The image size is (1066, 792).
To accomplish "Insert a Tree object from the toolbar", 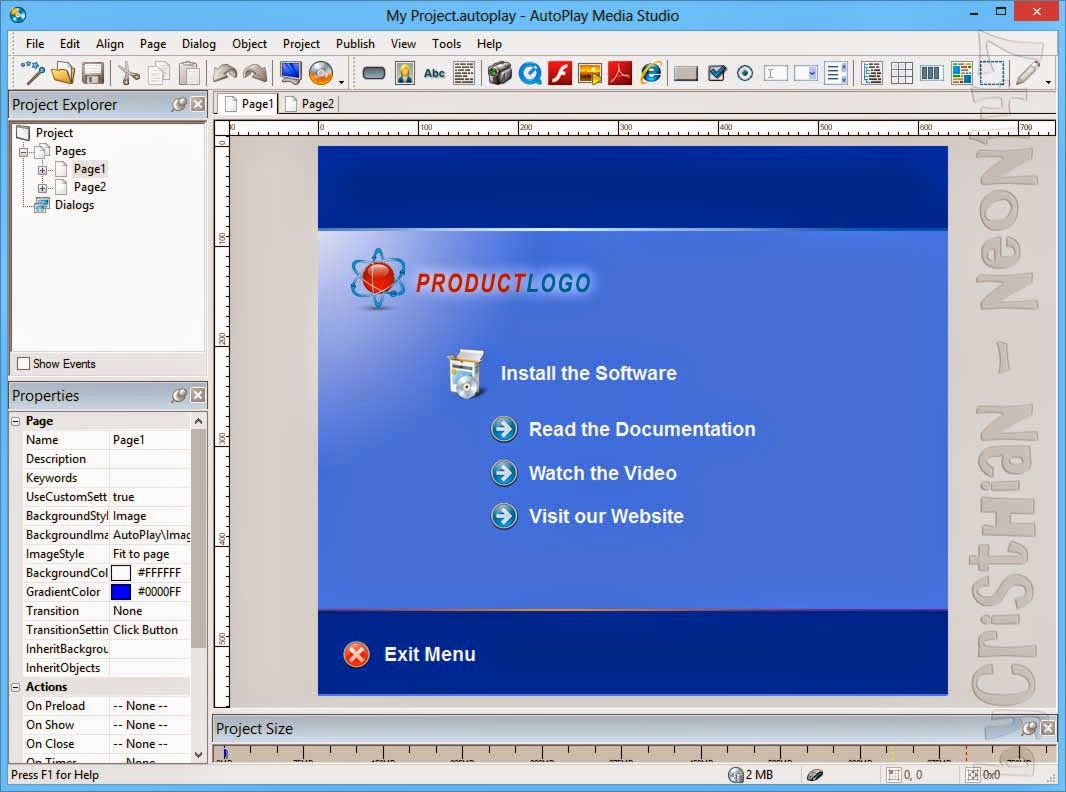I will [872, 73].
